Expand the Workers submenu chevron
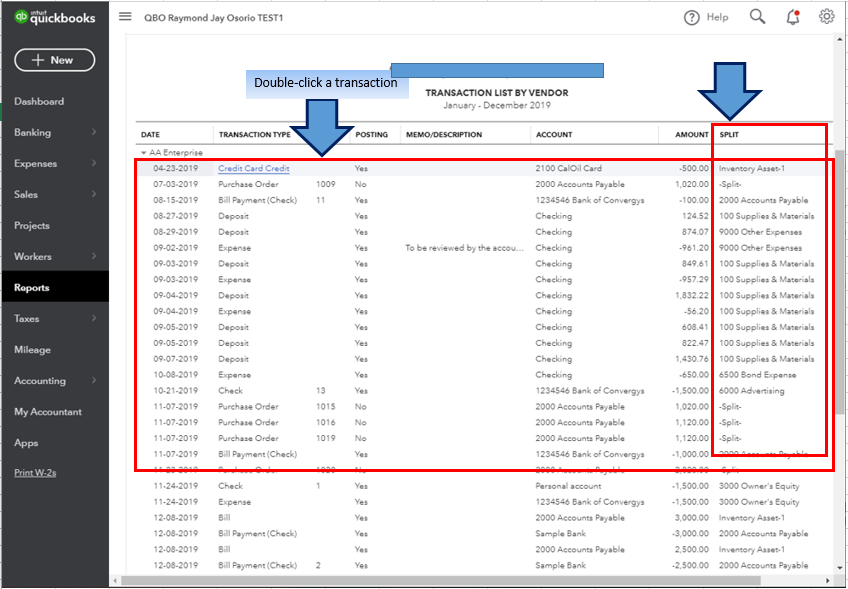 94,256
